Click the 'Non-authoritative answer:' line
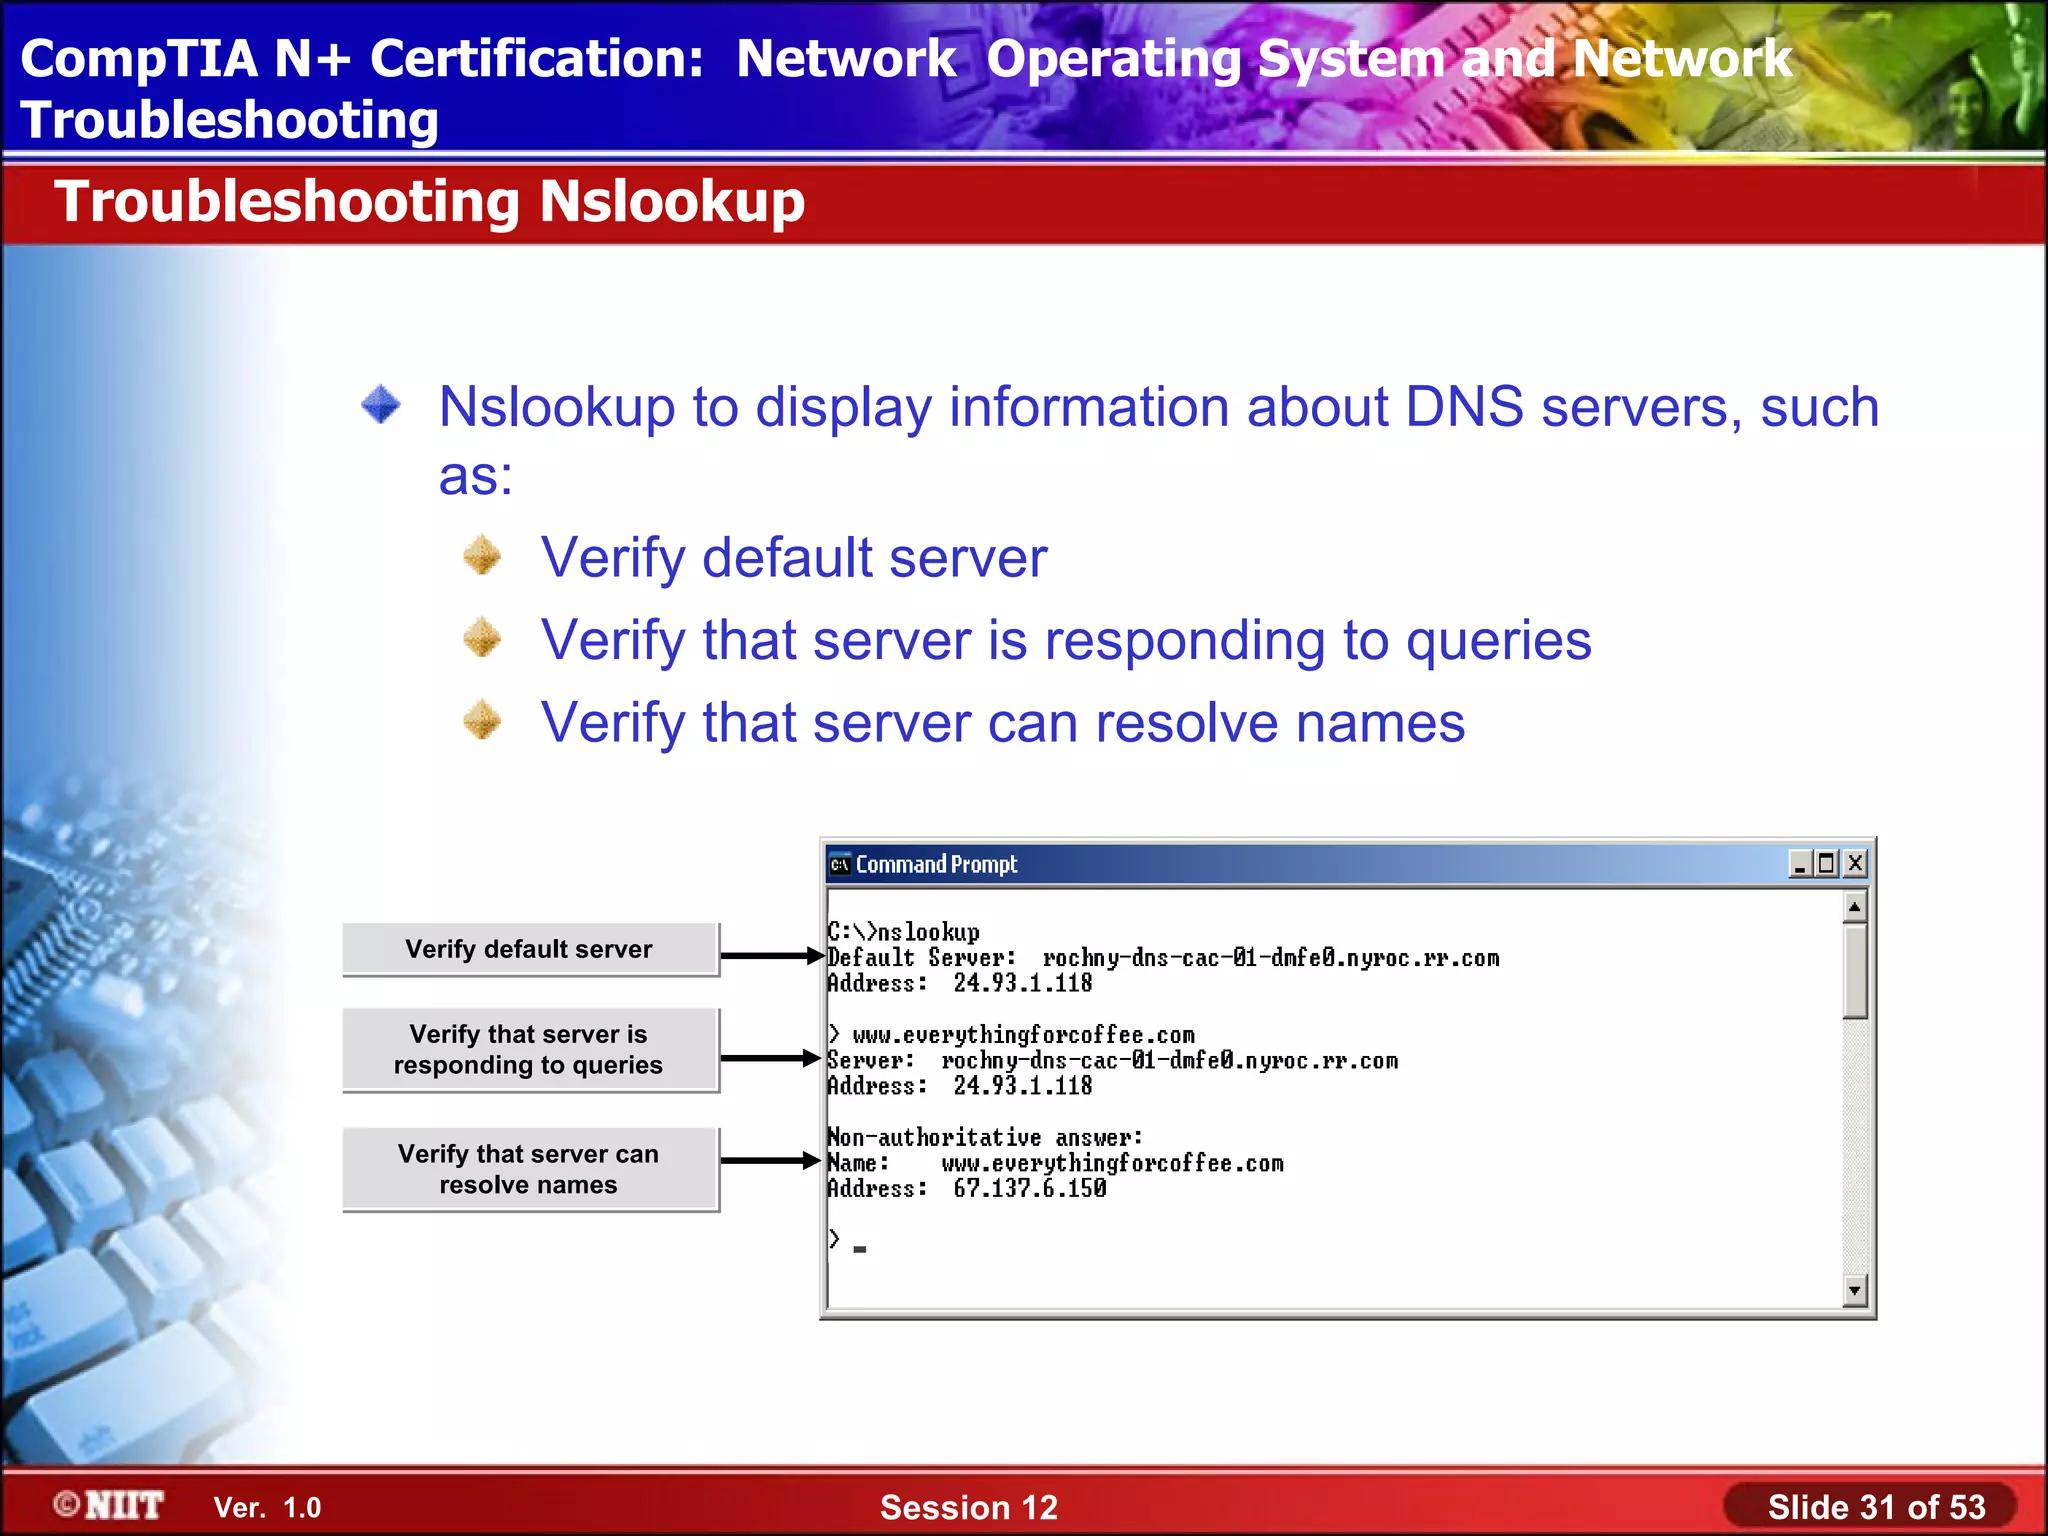 coord(985,1138)
